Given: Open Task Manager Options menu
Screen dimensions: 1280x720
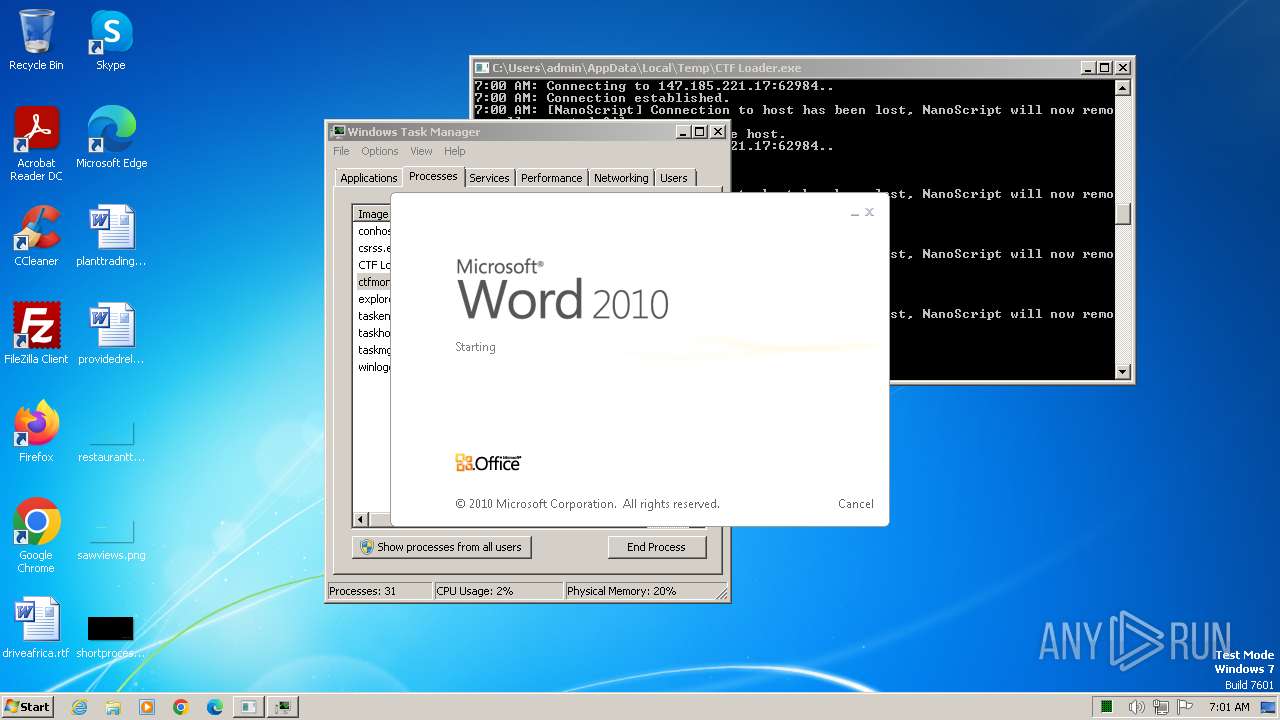Looking at the screenshot, I should coord(380,151).
